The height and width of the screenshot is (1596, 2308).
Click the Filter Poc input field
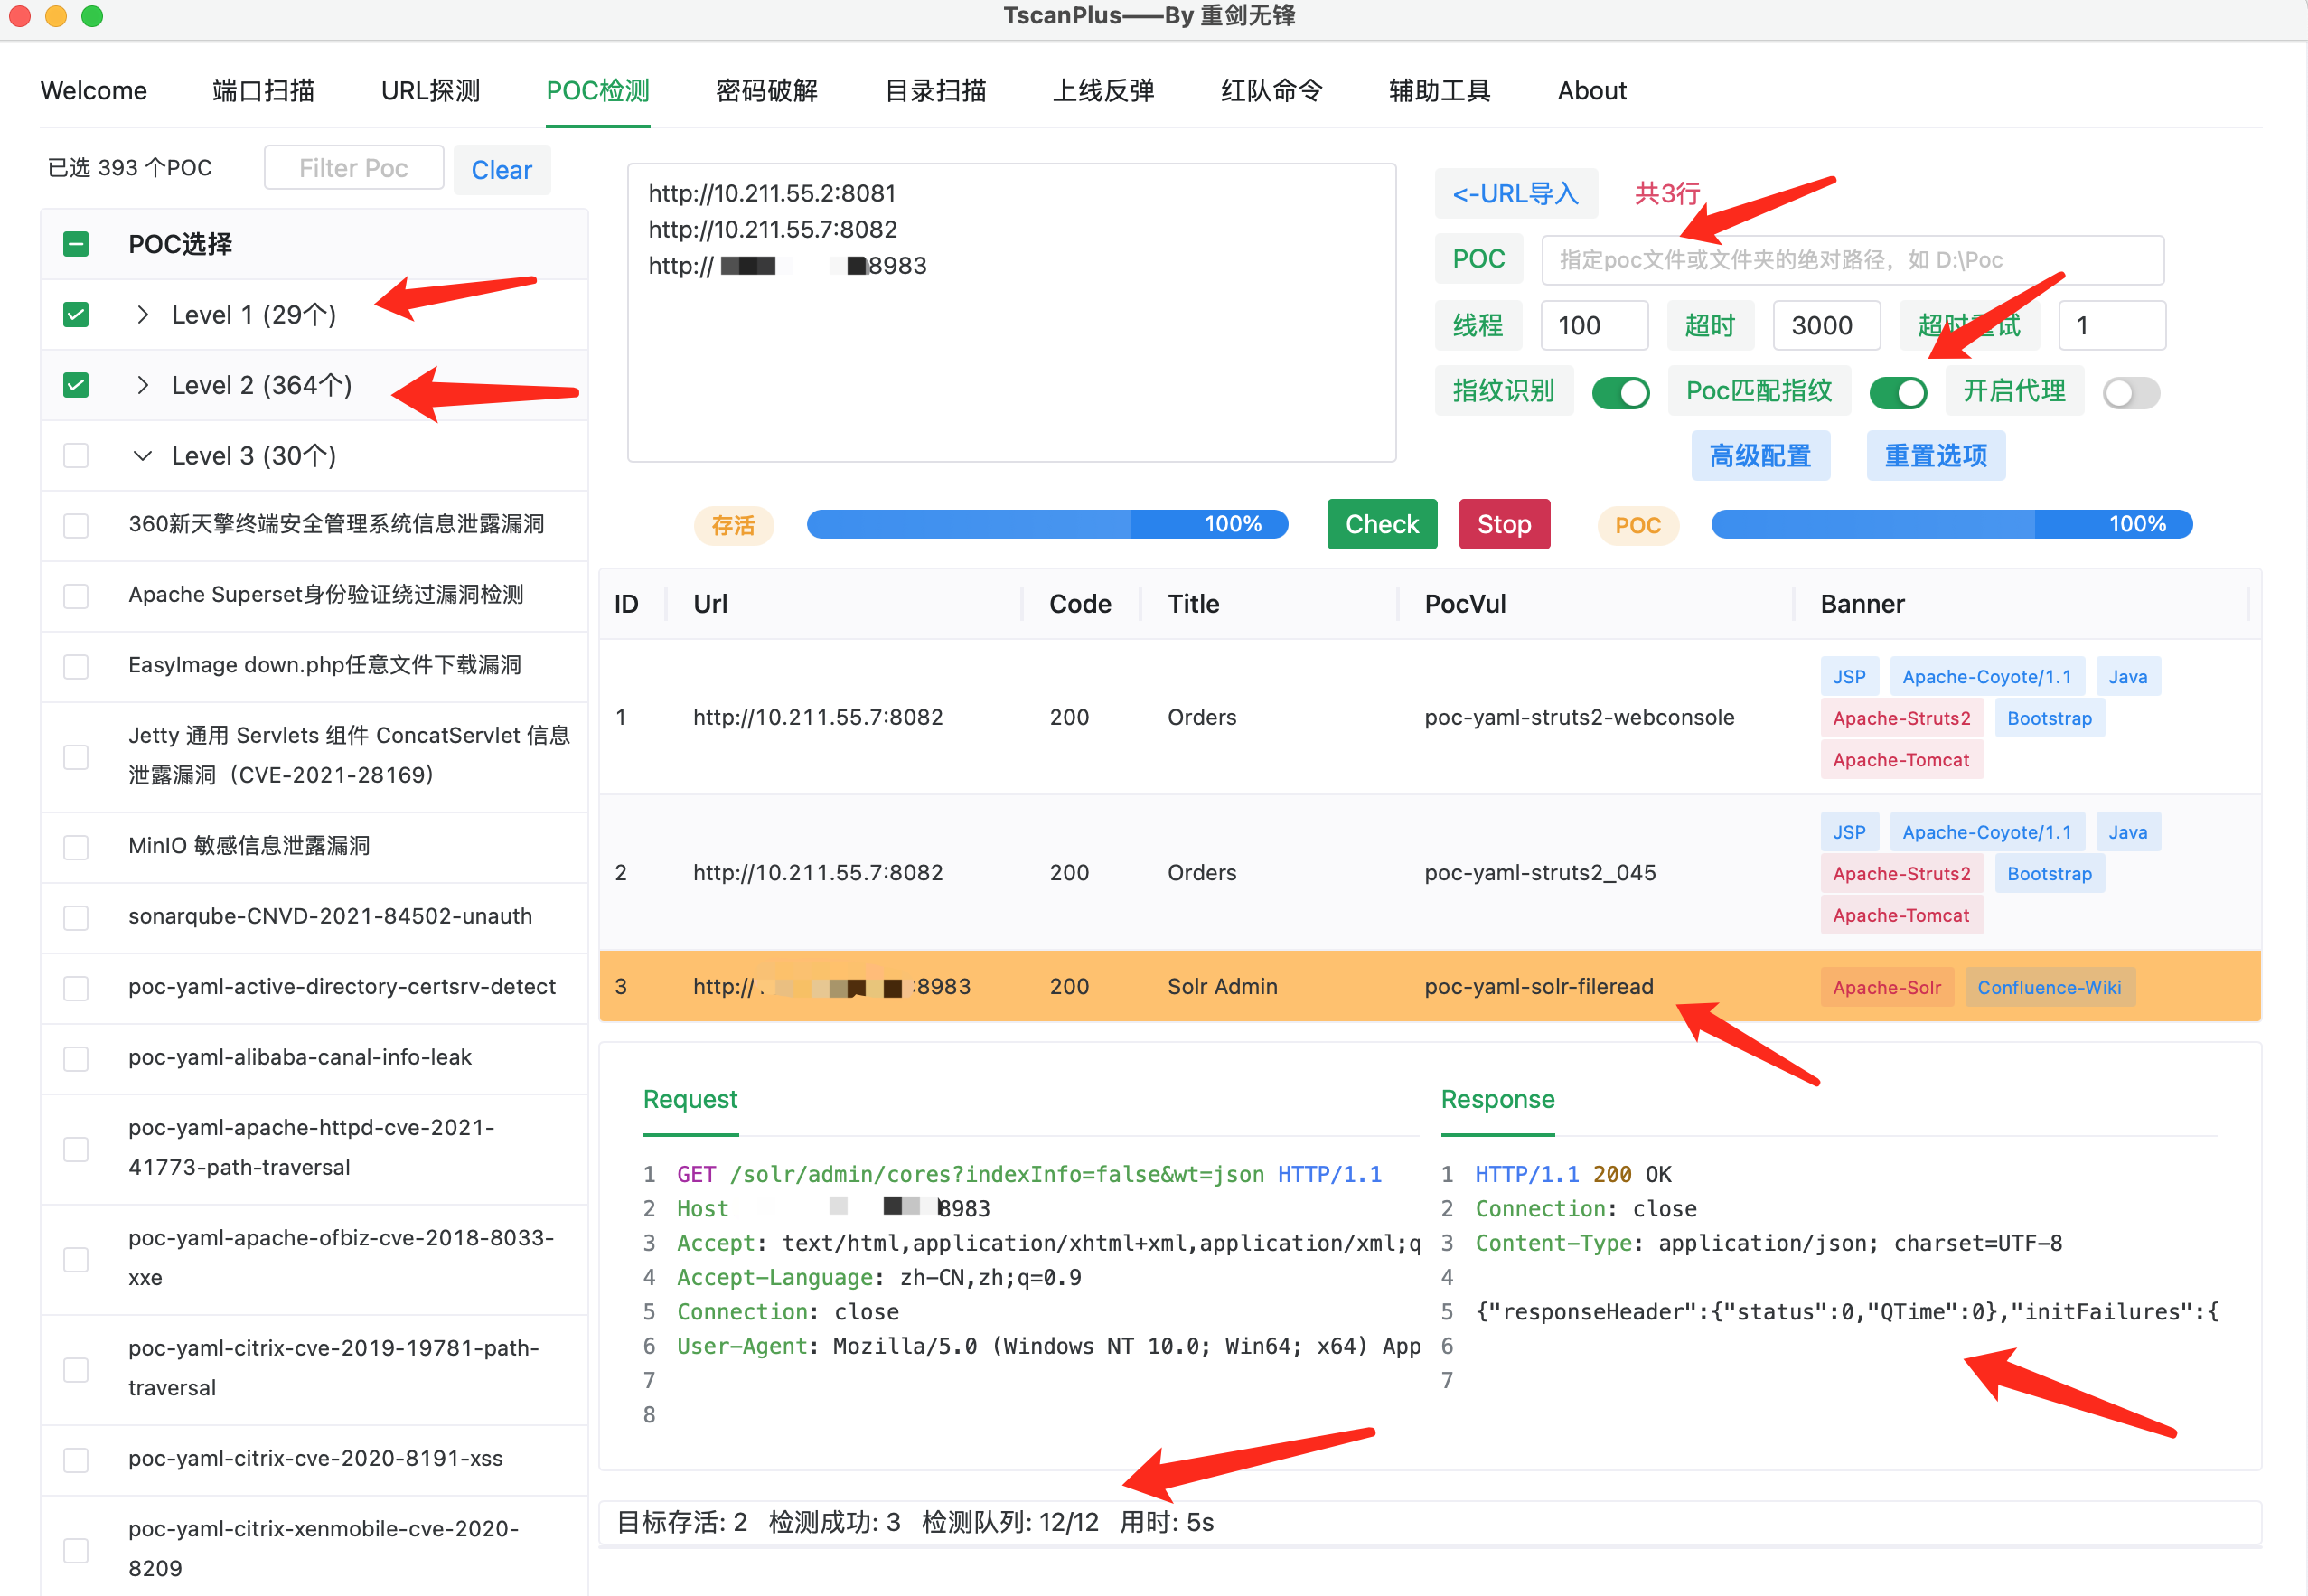pos(353,168)
